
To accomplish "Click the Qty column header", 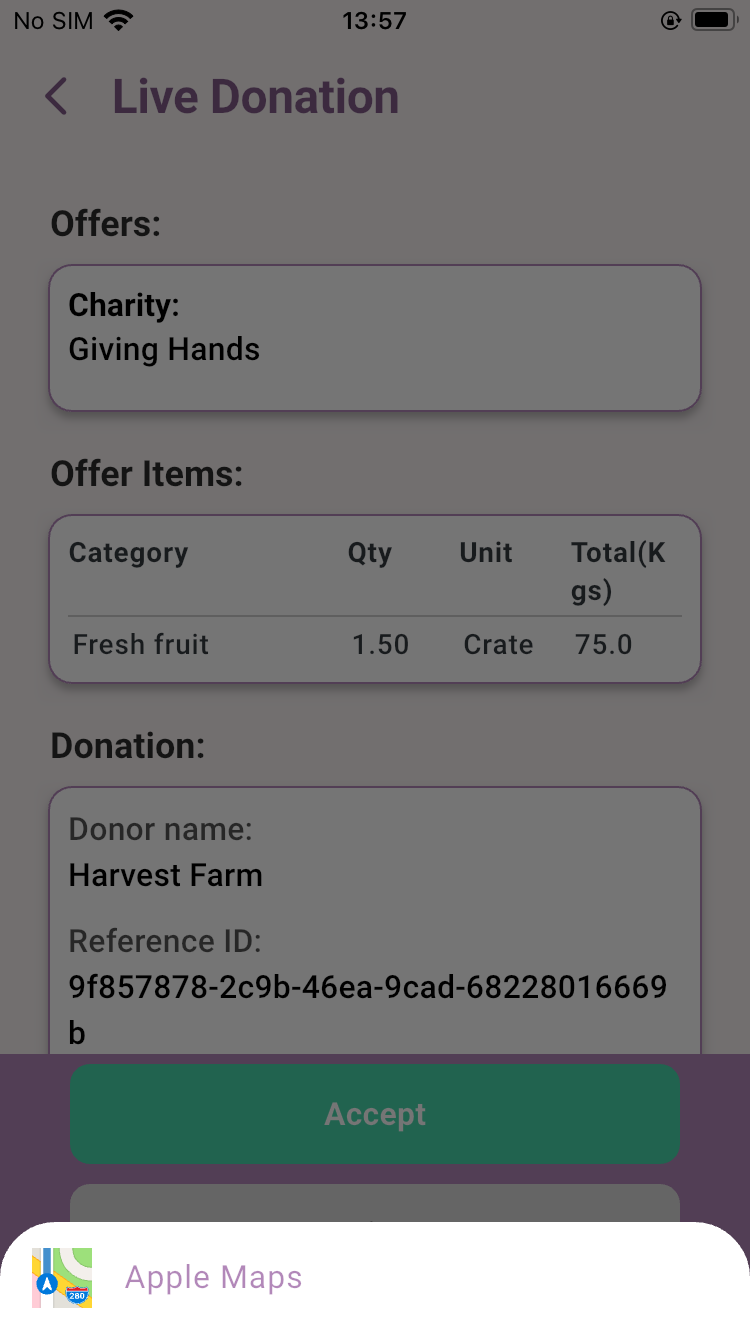I will pyautogui.click(x=370, y=553).
